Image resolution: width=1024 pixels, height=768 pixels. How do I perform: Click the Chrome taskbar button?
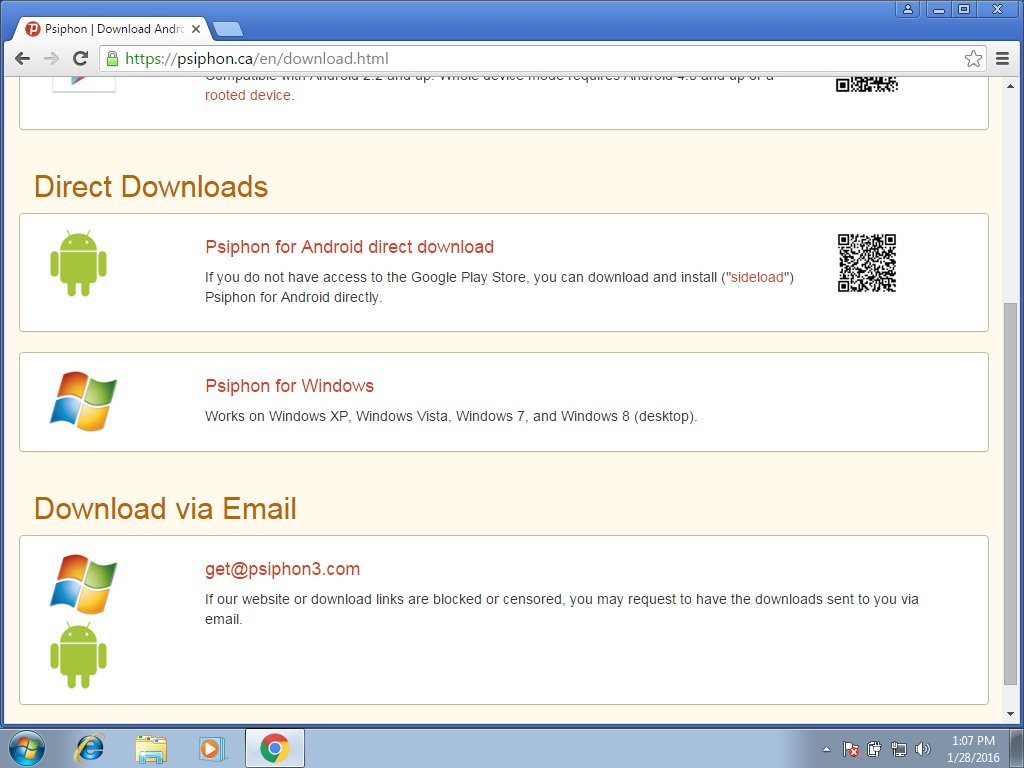click(275, 748)
